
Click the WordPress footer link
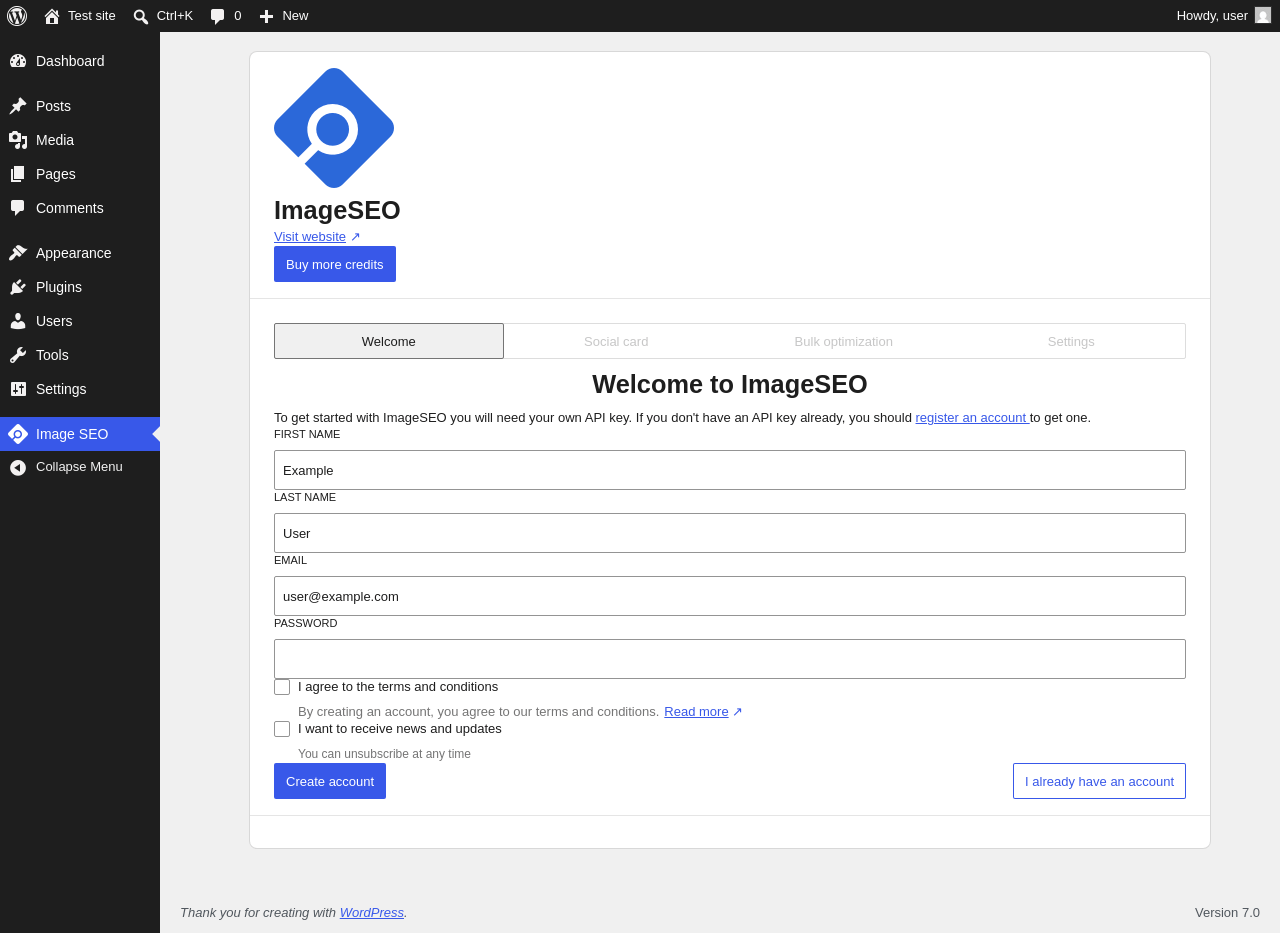coord(372,912)
